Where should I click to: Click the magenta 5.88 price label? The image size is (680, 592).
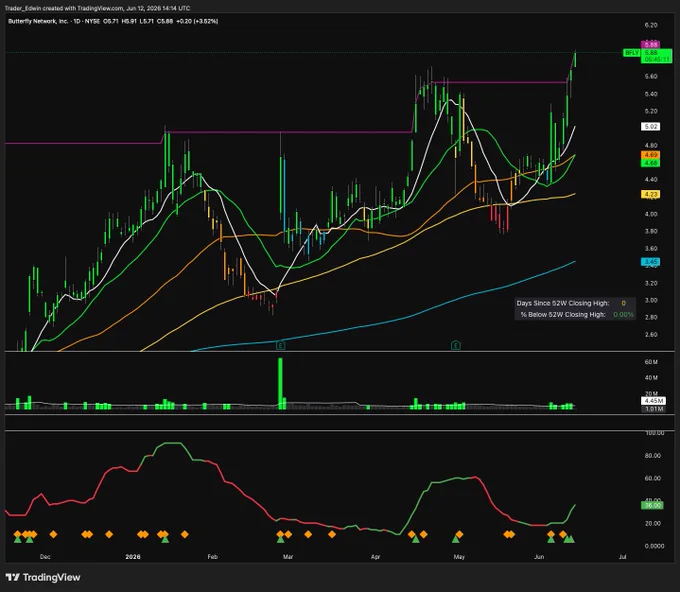coord(650,44)
